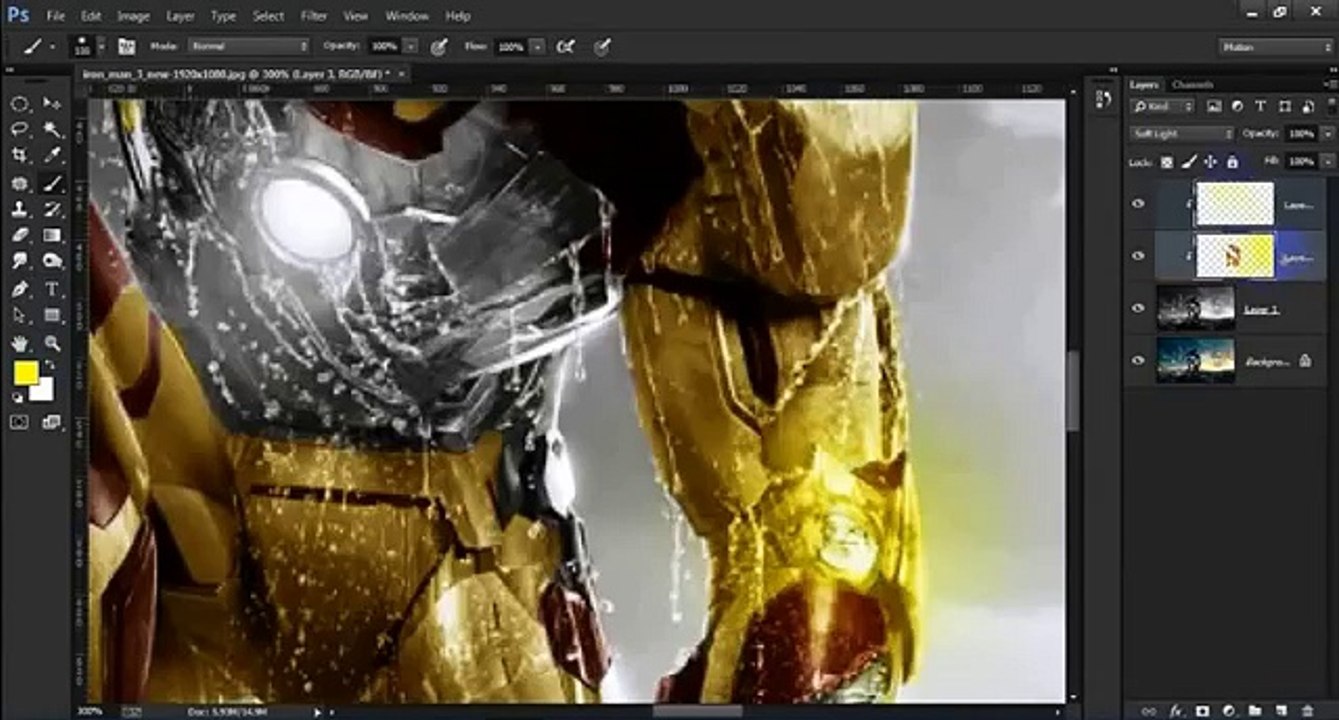Open the Layer menu
This screenshot has height=720, width=1339.
(180, 16)
